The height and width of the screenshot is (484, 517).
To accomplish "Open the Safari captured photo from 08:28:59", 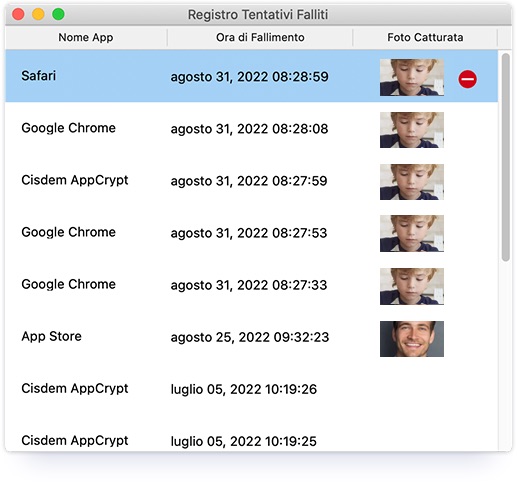I will pos(412,77).
